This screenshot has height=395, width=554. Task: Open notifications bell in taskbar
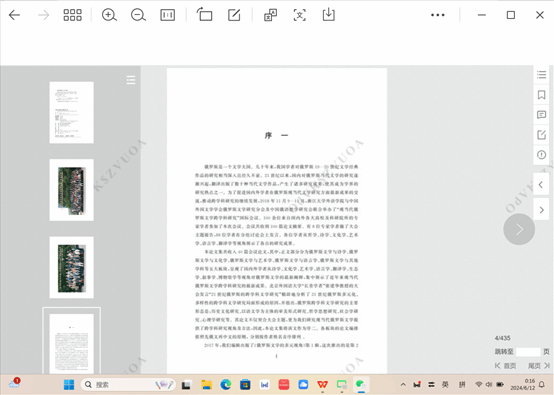coord(542,384)
